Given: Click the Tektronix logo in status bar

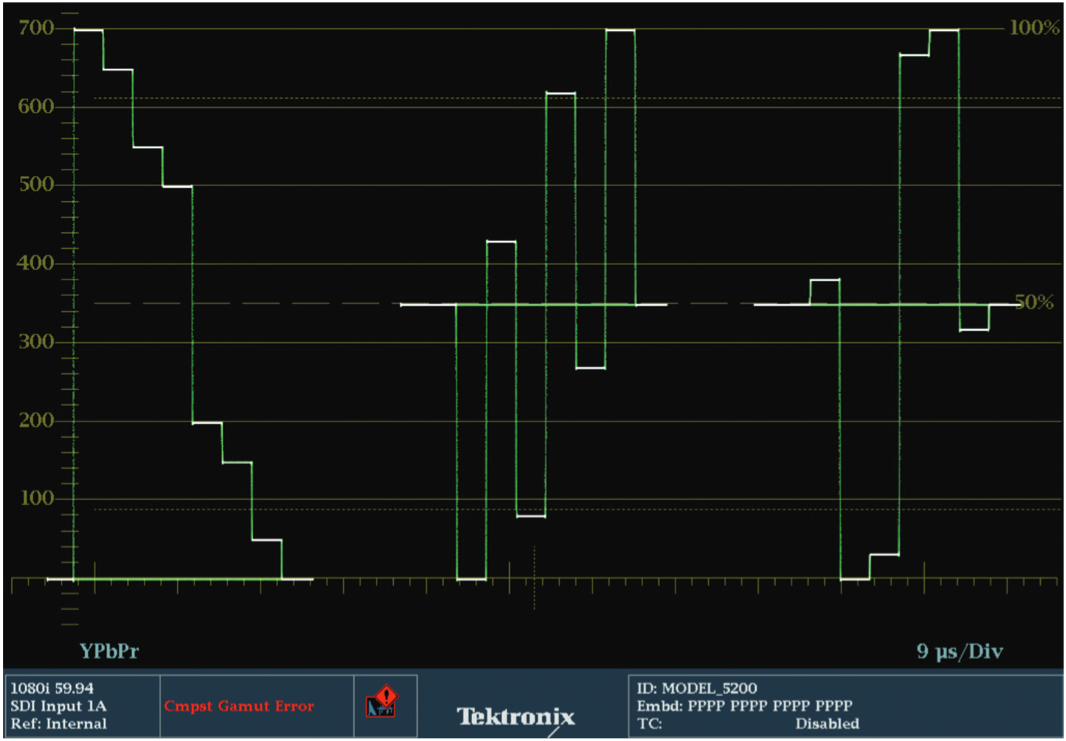Looking at the screenshot, I should point(515,717).
